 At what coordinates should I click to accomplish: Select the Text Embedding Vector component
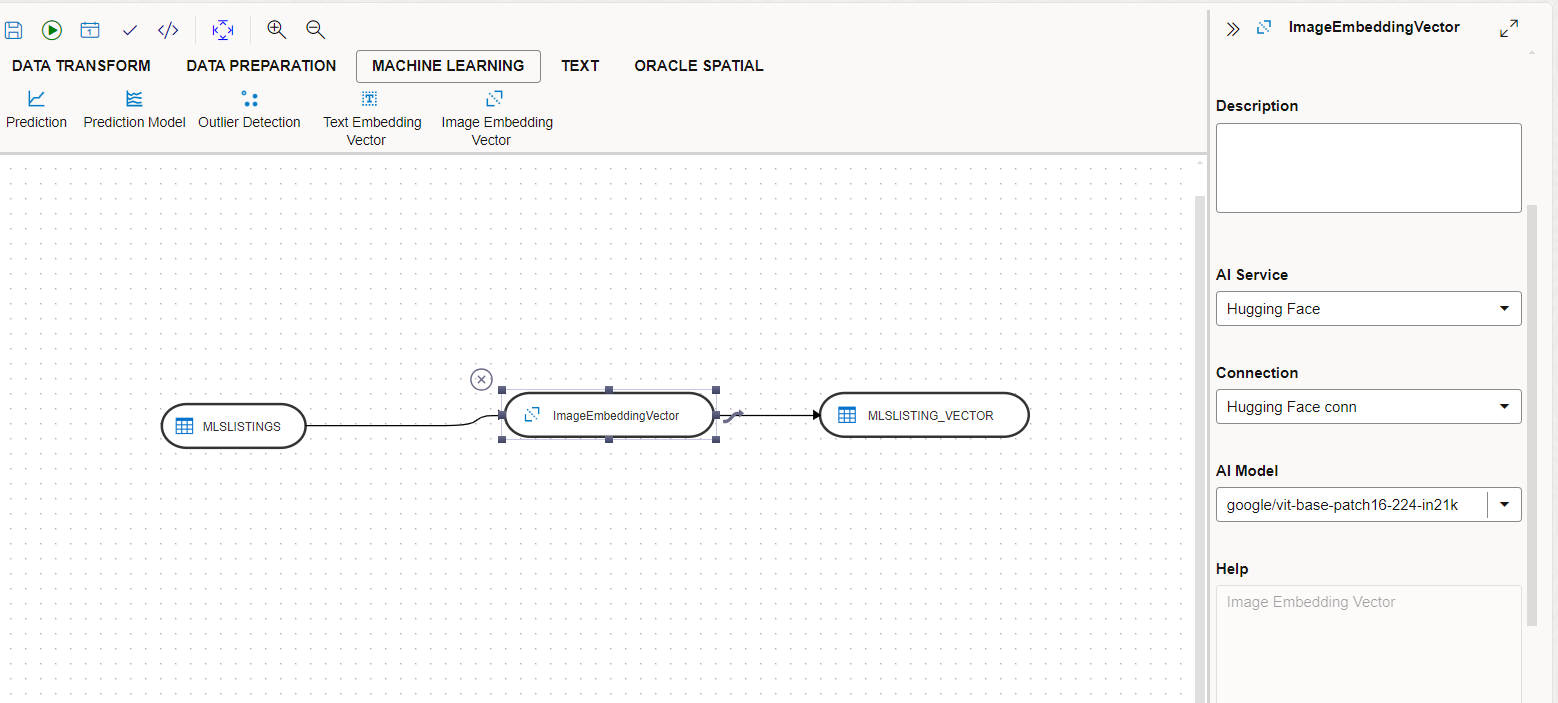pos(372,118)
